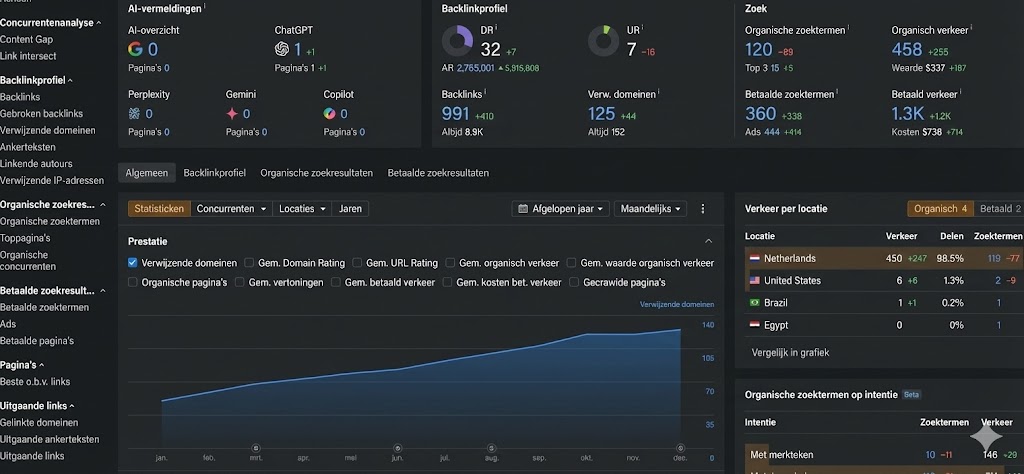Click the 125 Verw. domeinen value
The image size is (1024, 474).
tap(601, 114)
